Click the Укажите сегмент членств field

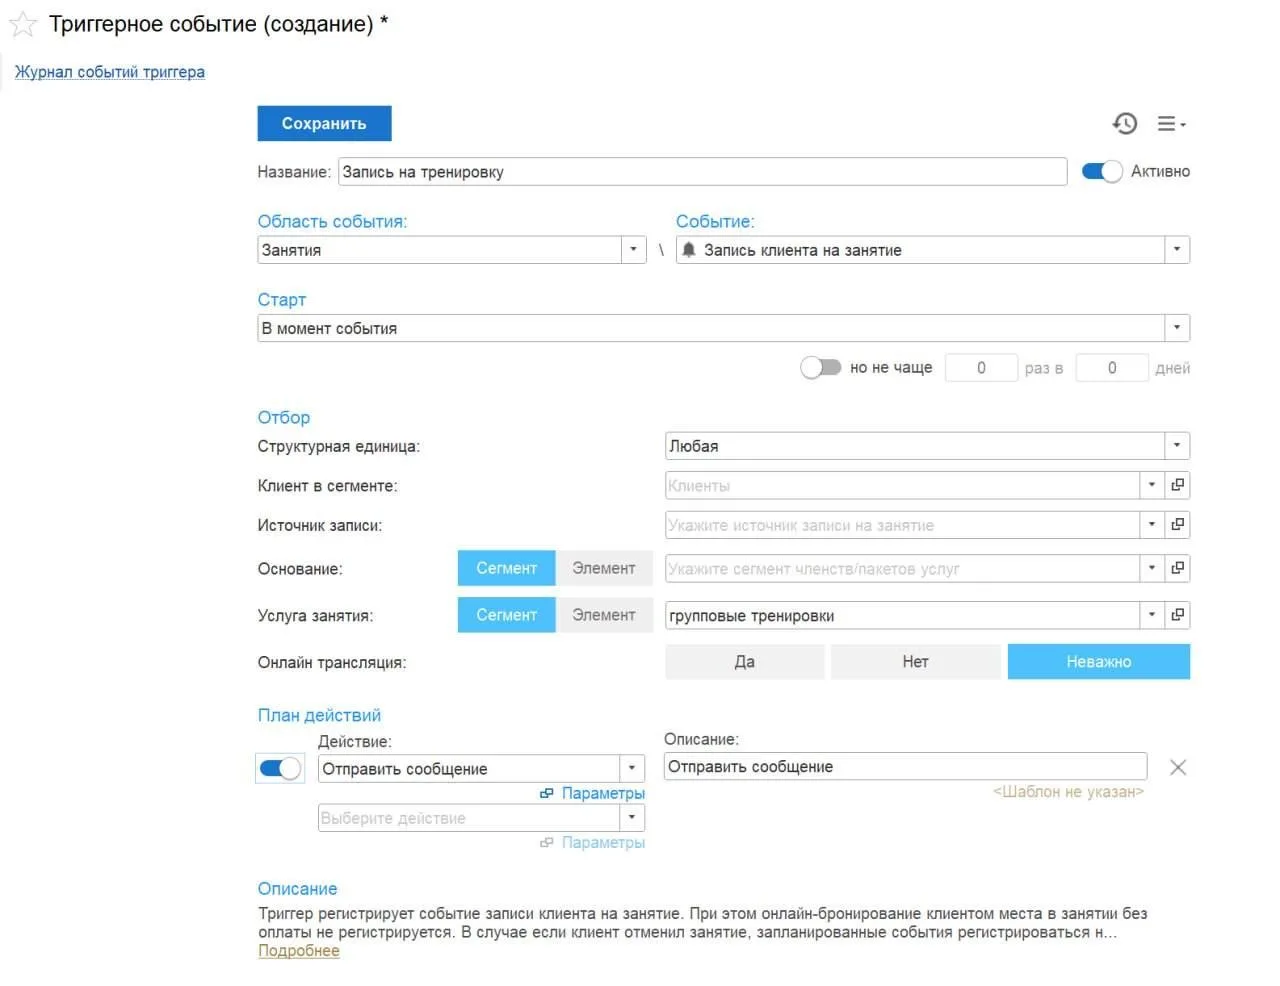click(x=902, y=568)
